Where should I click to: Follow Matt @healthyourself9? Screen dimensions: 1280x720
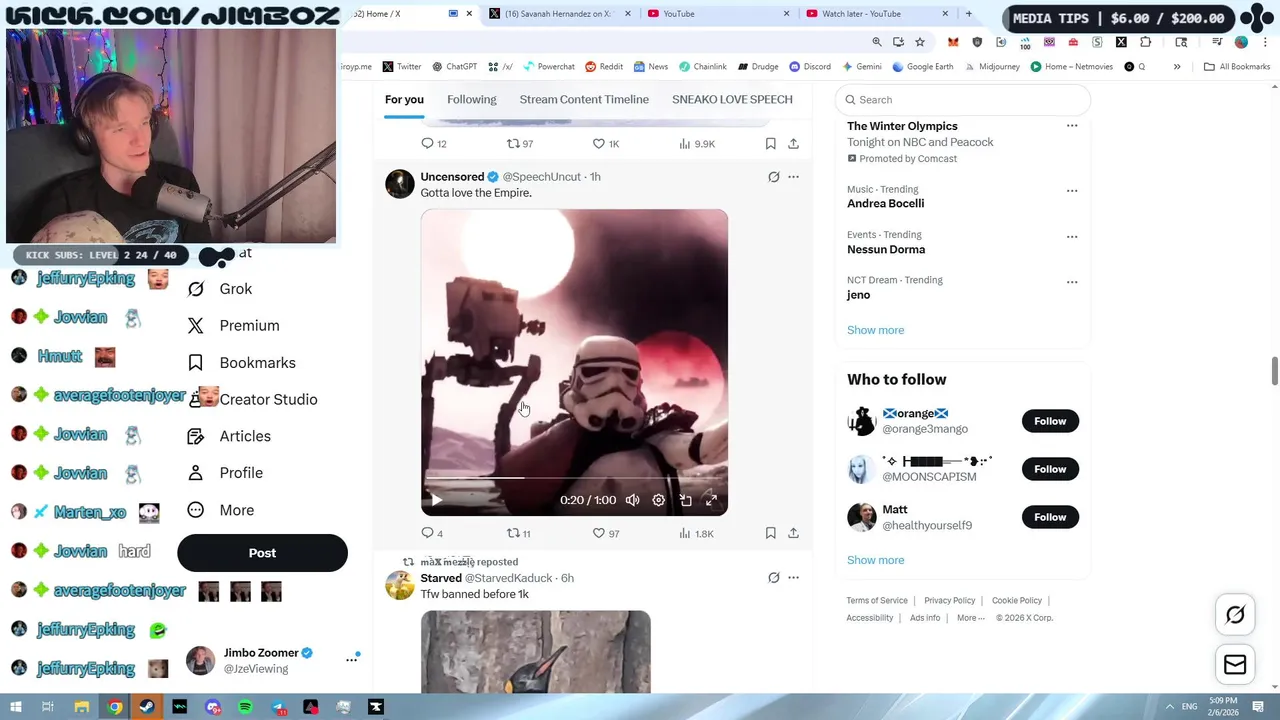(1050, 517)
